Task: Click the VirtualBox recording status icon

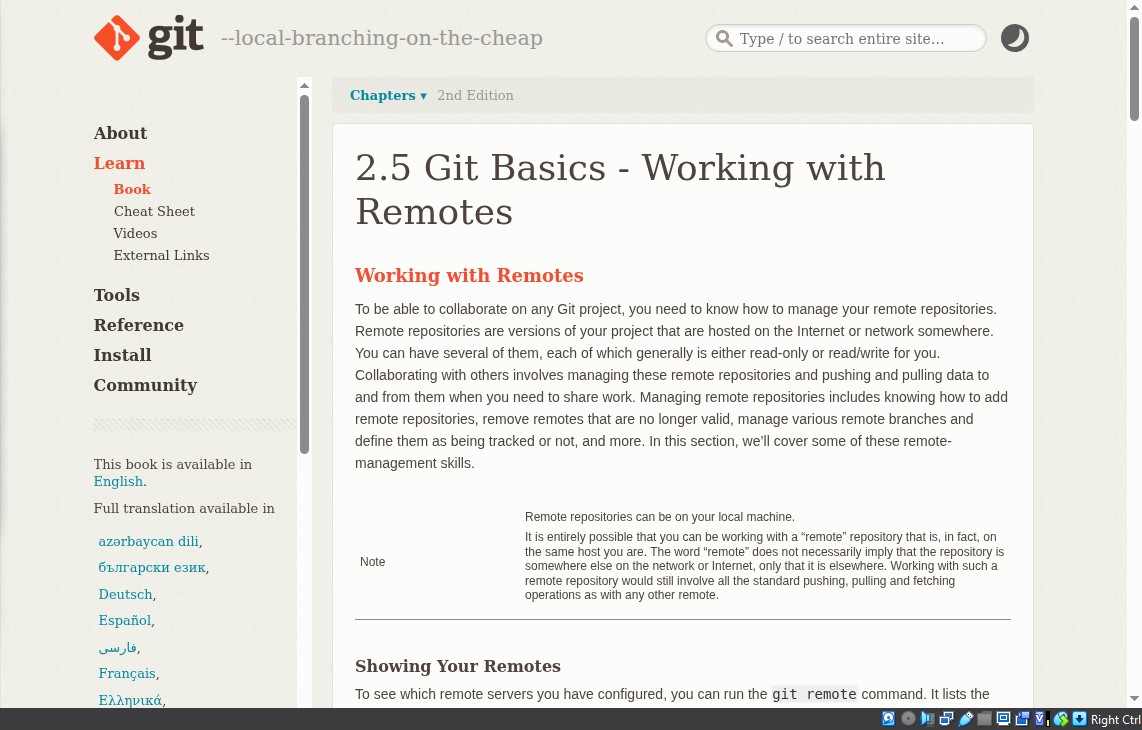Action: point(1023,718)
